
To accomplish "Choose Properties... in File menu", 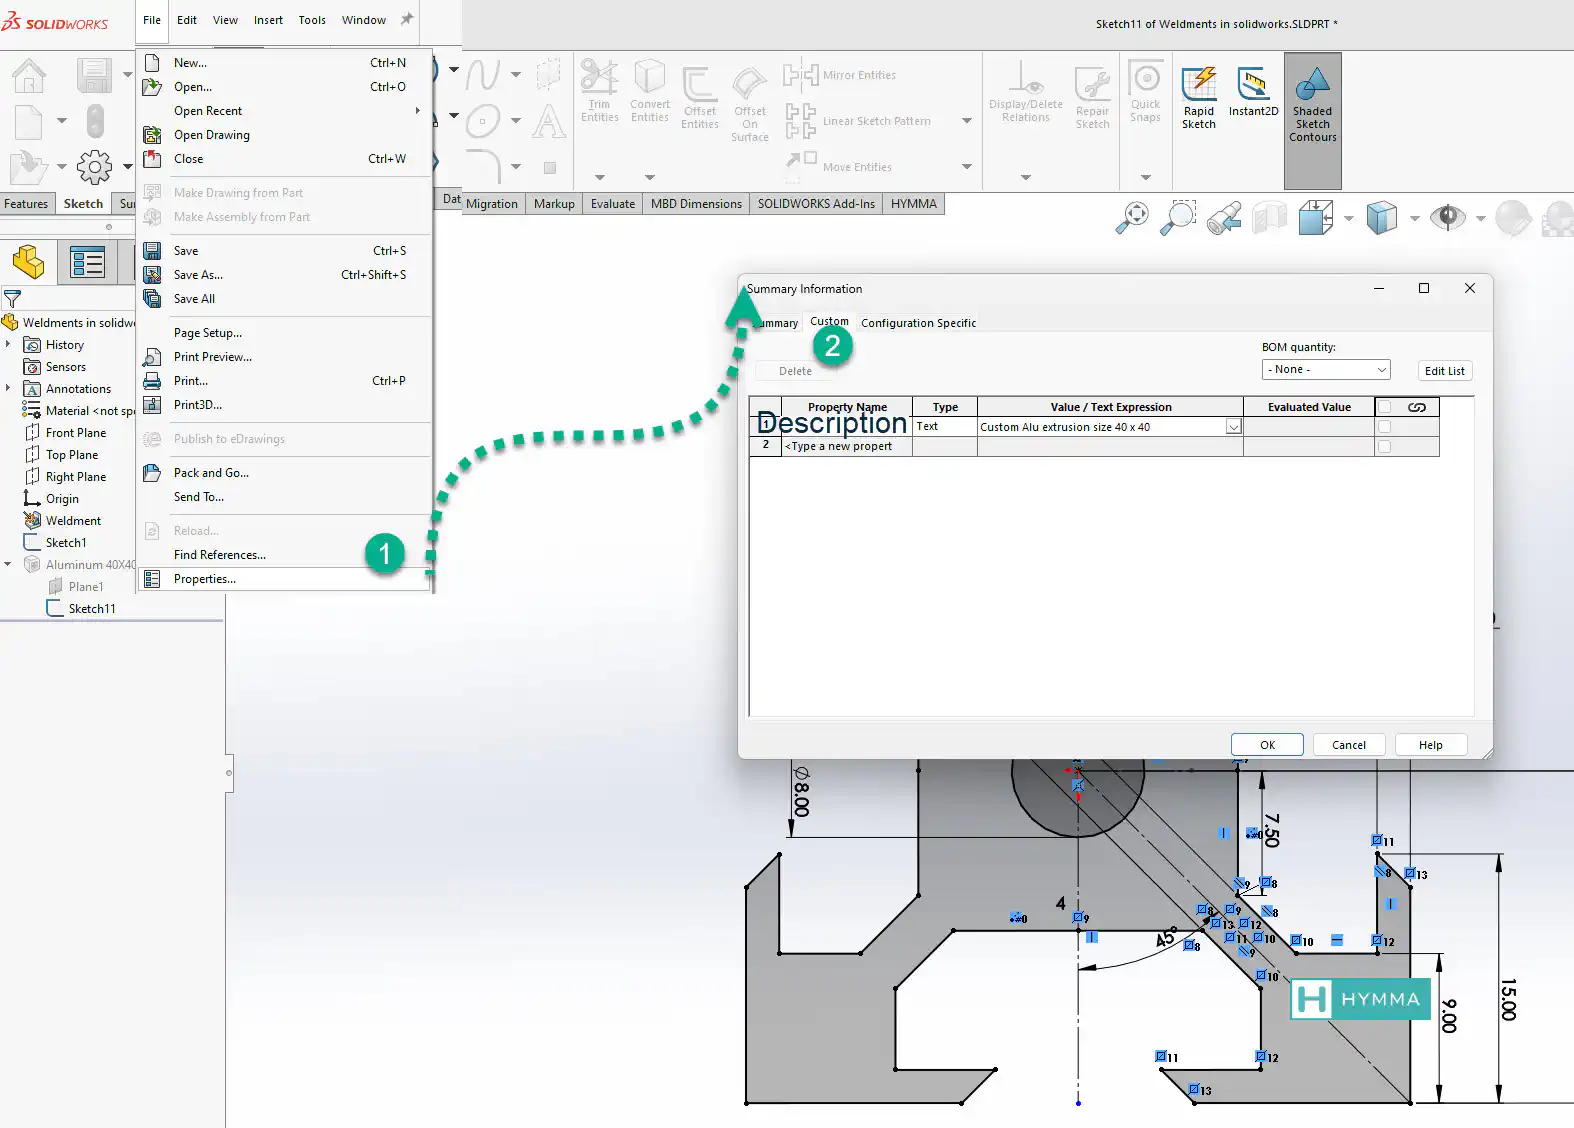I will click(x=285, y=579).
